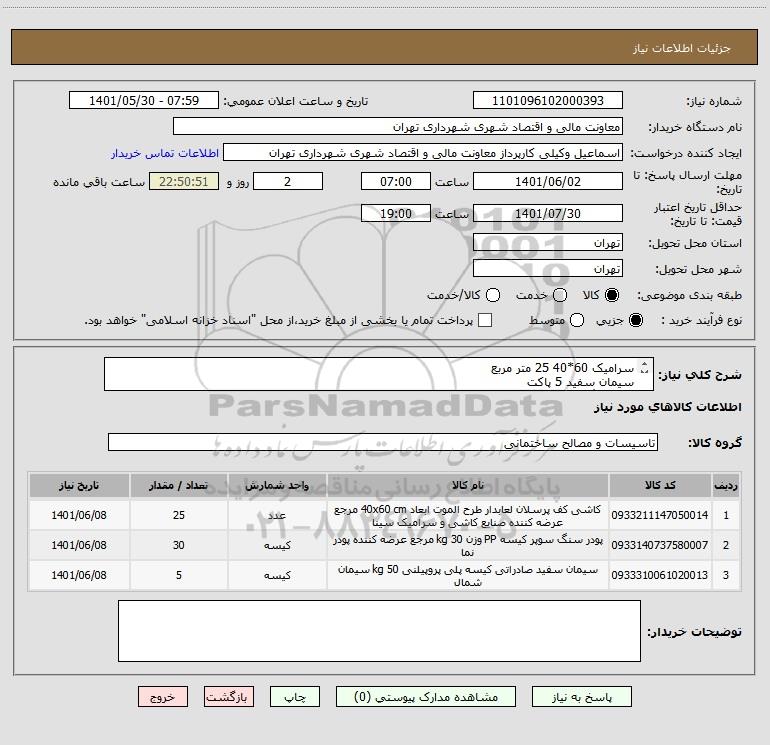Click product code 0933310061020013
770x745 pixels.
pyautogui.click(x=660, y=575)
